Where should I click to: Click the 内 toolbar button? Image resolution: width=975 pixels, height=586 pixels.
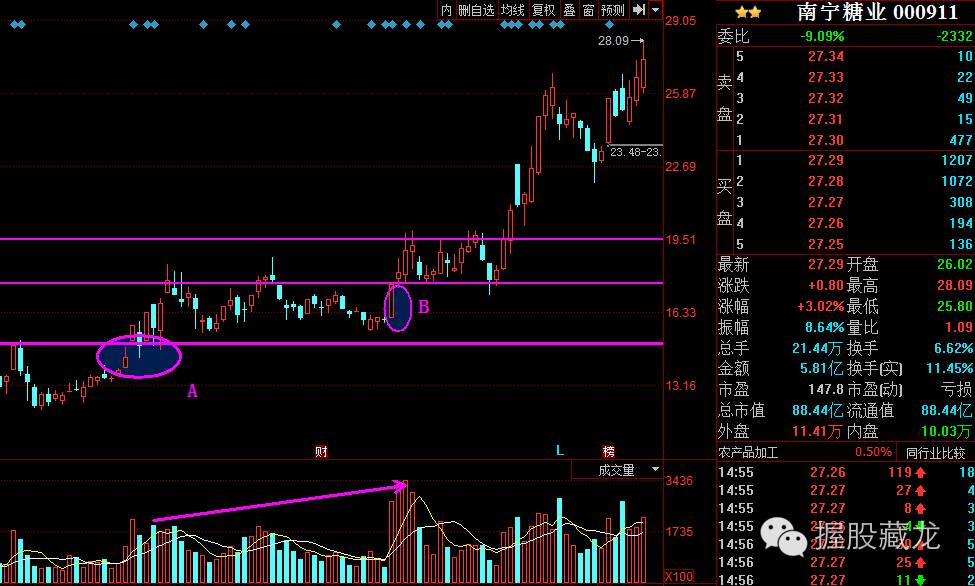pyautogui.click(x=446, y=10)
